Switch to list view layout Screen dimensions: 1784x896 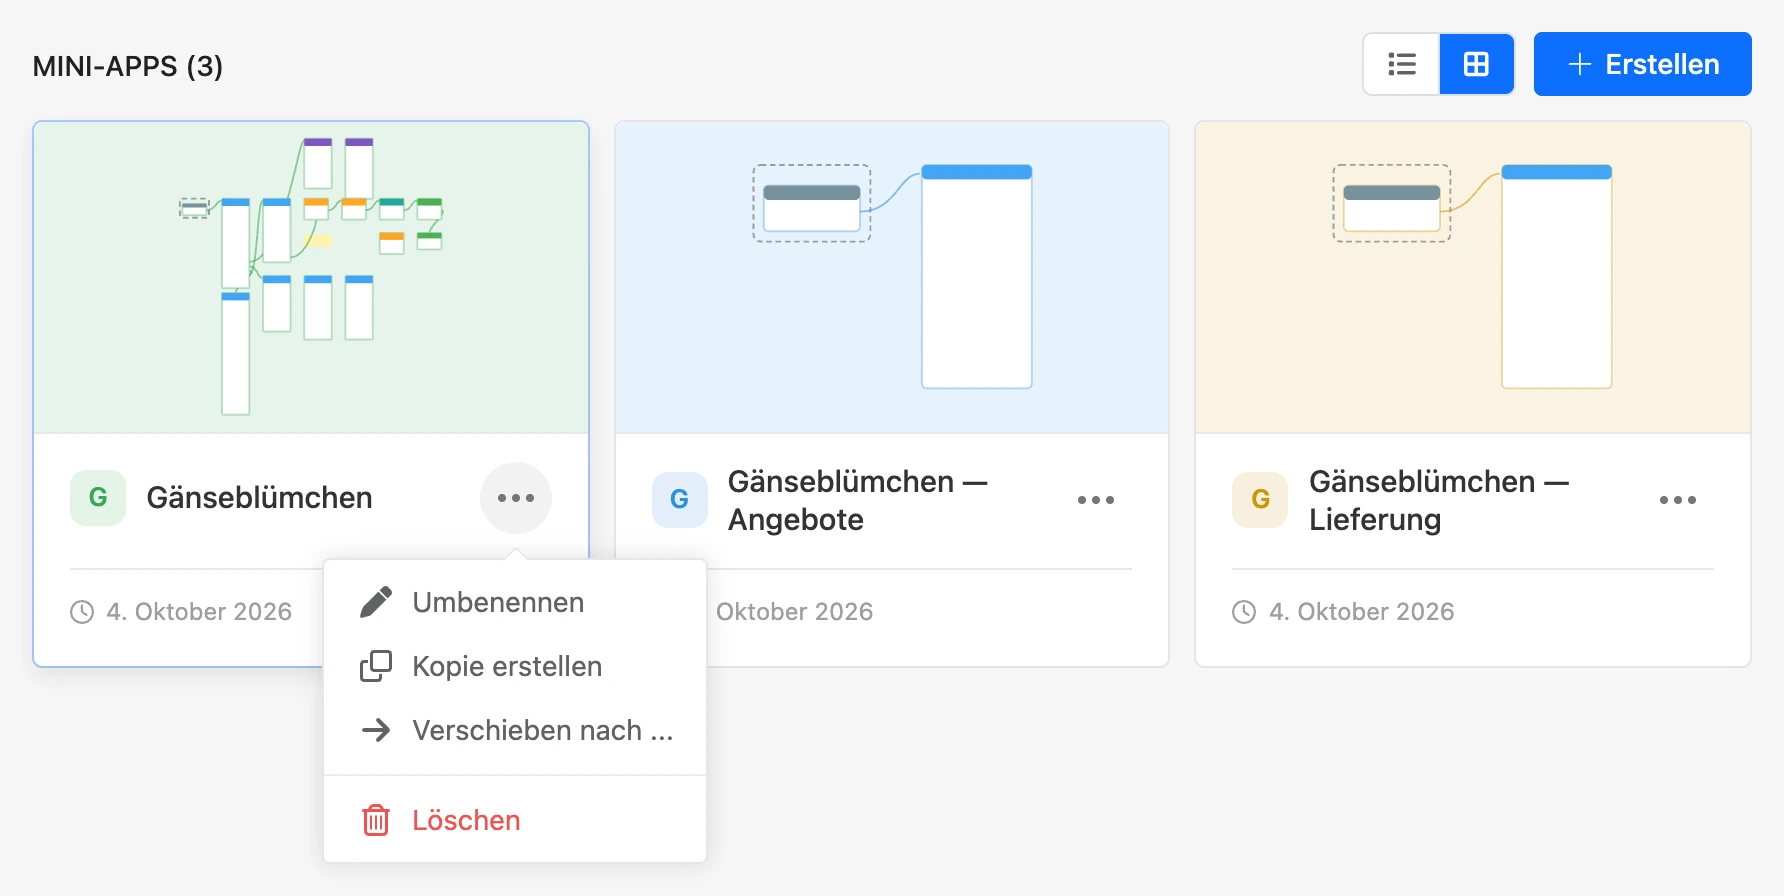(1402, 64)
